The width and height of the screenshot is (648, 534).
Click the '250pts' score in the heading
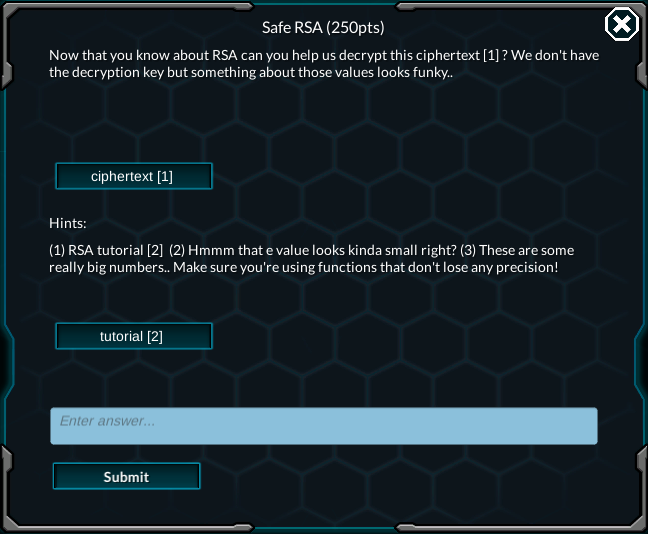tap(355, 28)
